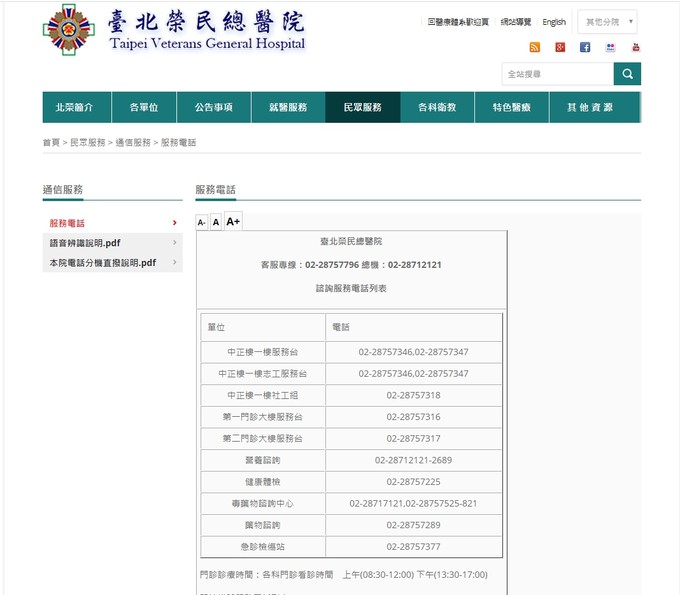Image resolution: width=680 pixels, height=595 pixels.
Task: Click the 第二門診大樓服務台 cell
Action: [263, 439]
